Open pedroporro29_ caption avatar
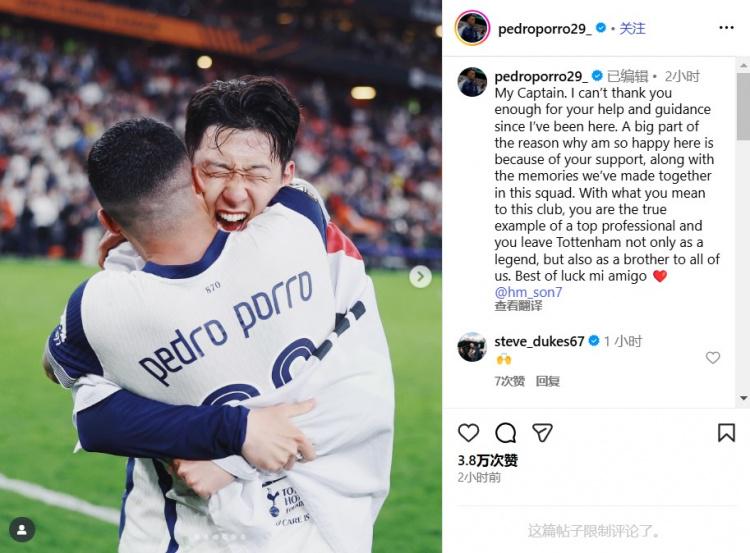Image resolution: width=750 pixels, height=553 pixels. pos(472,82)
